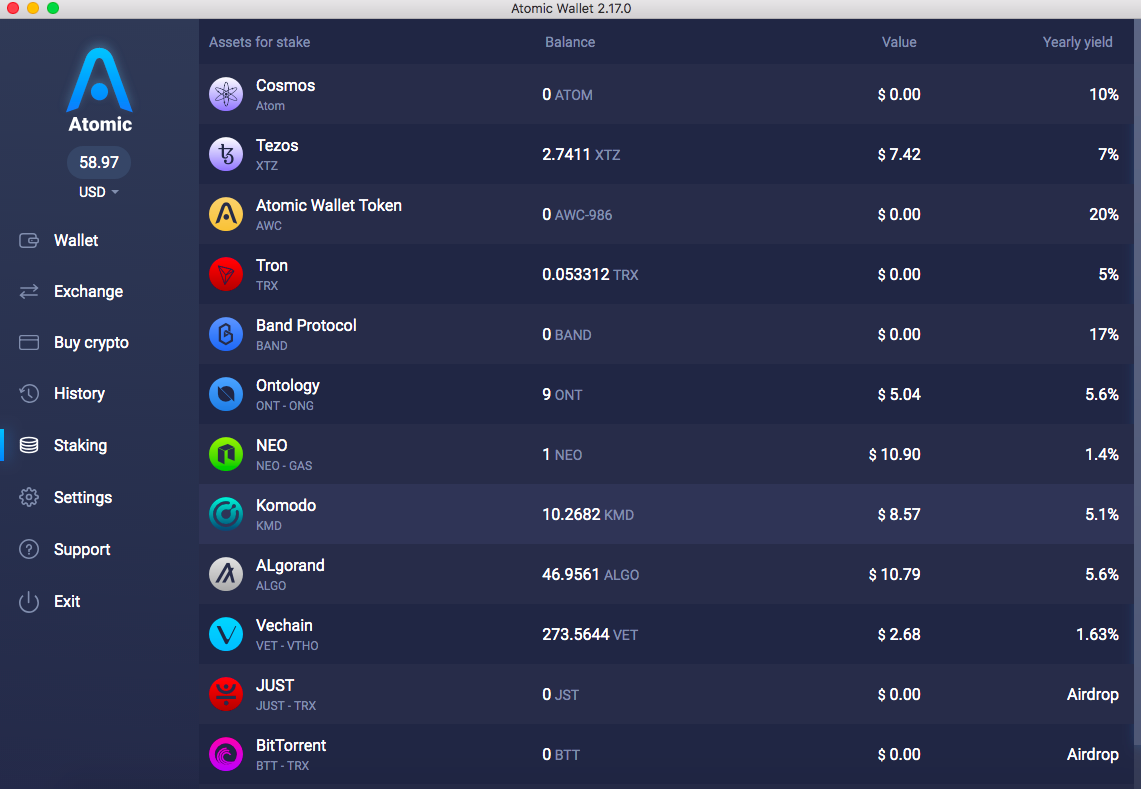The image size is (1141, 789).
Task: Click the Komodo KMD coin icon
Action: click(226, 514)
